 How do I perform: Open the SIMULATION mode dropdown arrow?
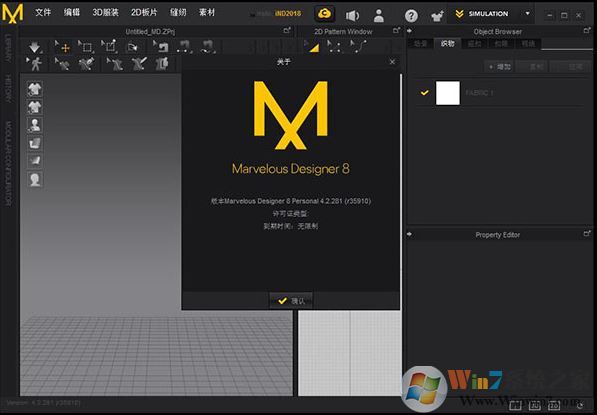coord(527,13)
